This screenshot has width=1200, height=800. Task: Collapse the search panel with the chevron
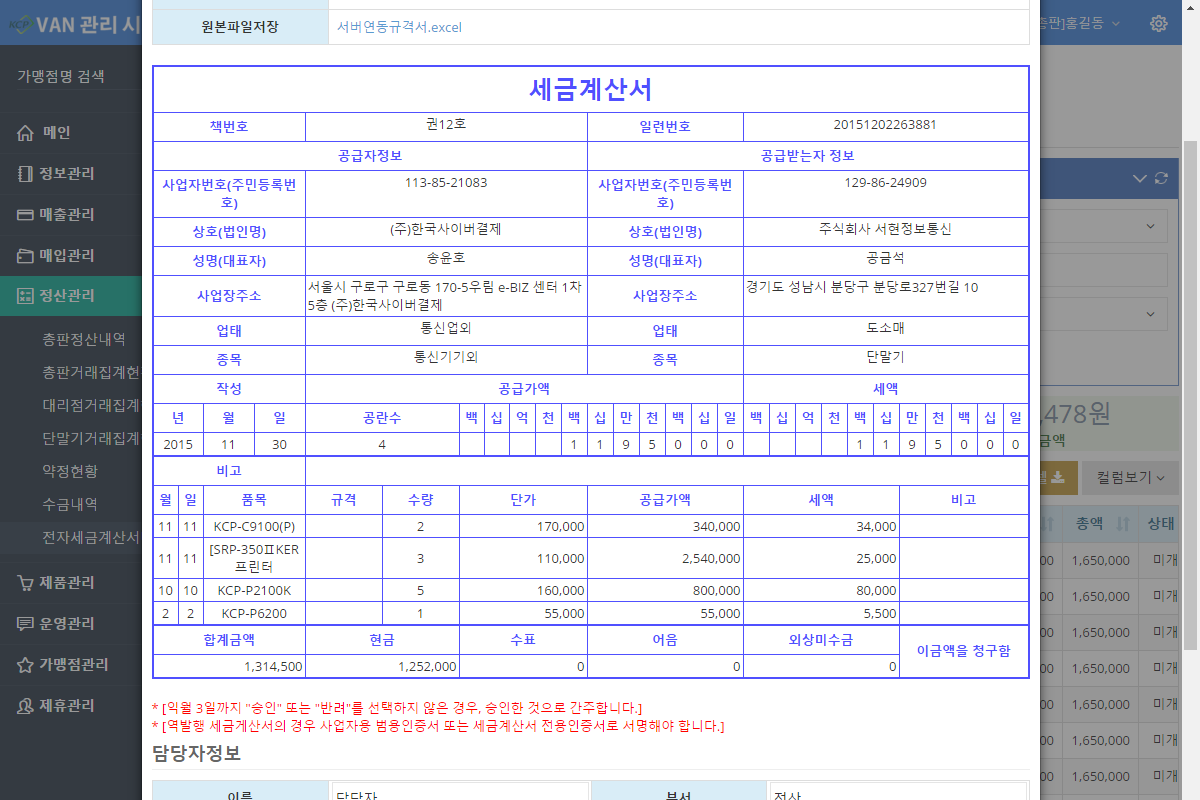(x=1140, y=178)
